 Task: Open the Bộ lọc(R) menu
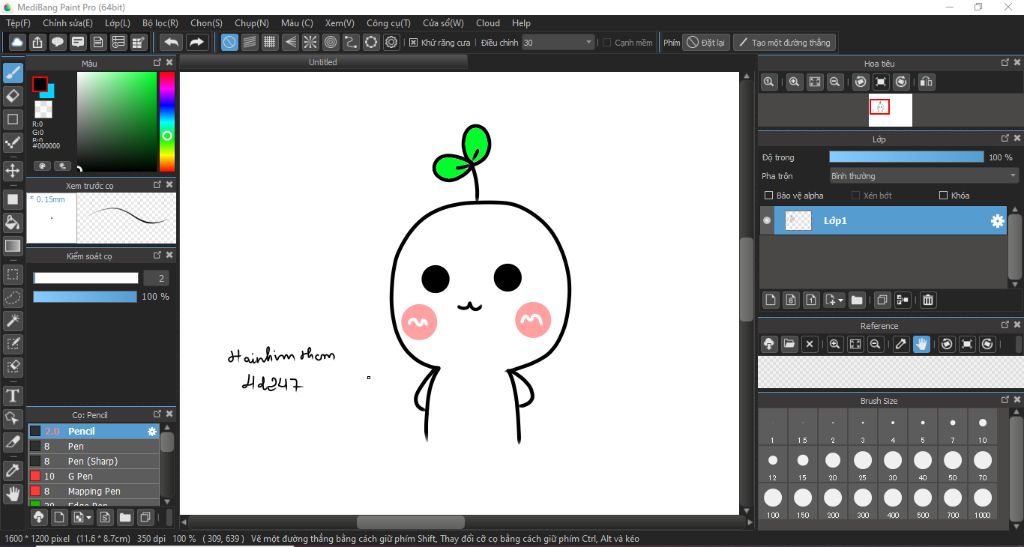point(160,23)
